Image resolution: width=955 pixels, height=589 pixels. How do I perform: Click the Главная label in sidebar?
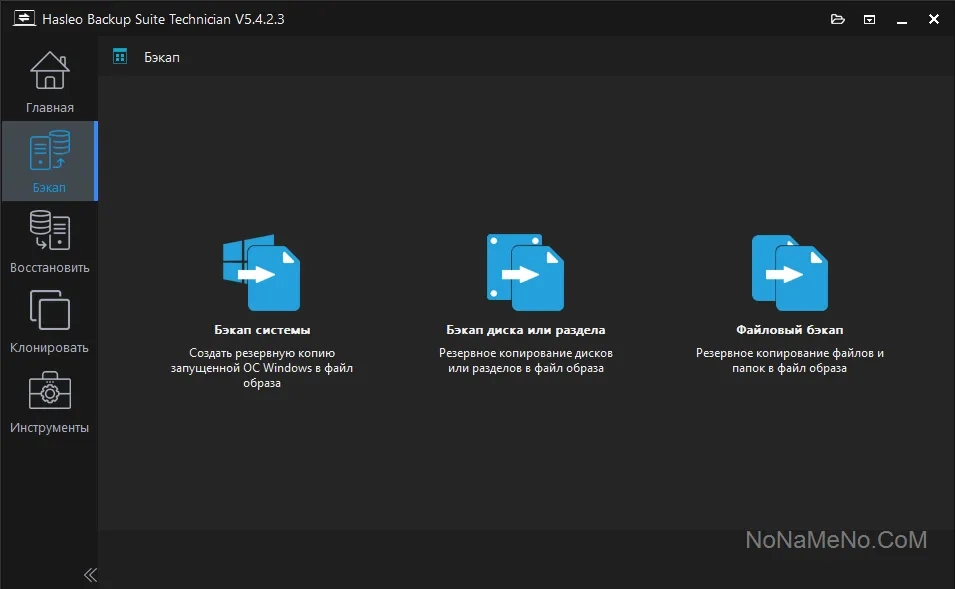pyautogui.click(x=50, y=108)
